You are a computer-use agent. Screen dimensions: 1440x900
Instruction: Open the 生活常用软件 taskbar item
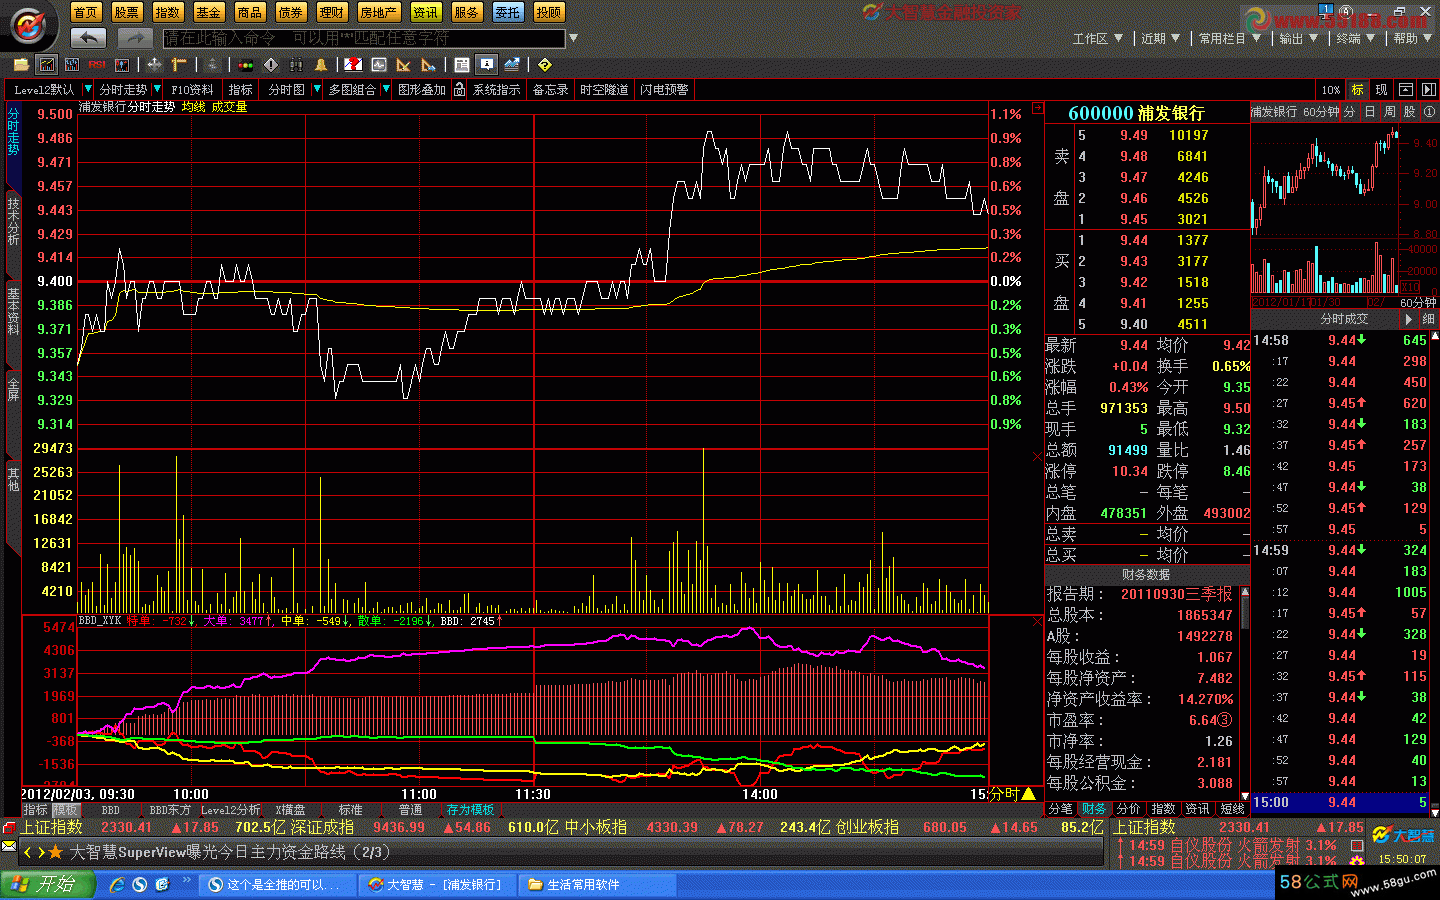pyautogui.click(x=599, y=884)
